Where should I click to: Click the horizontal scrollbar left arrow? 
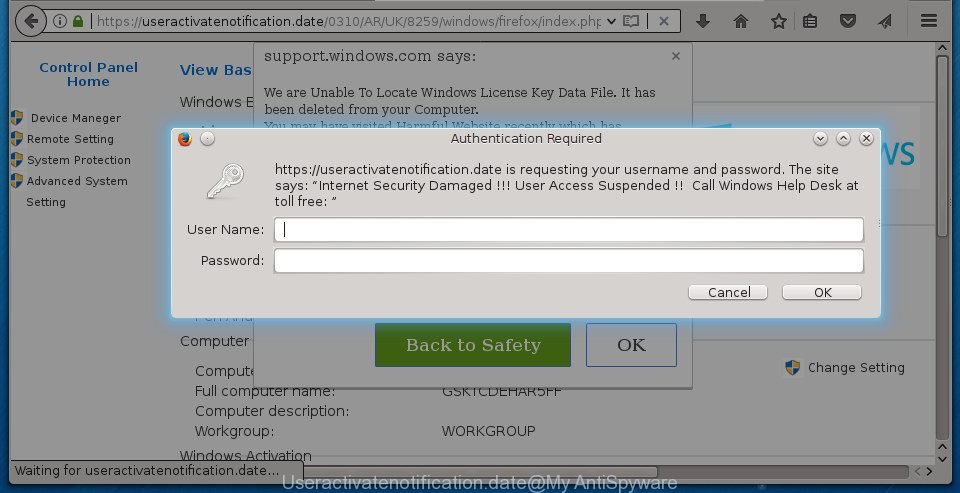(x=917, y=472)
